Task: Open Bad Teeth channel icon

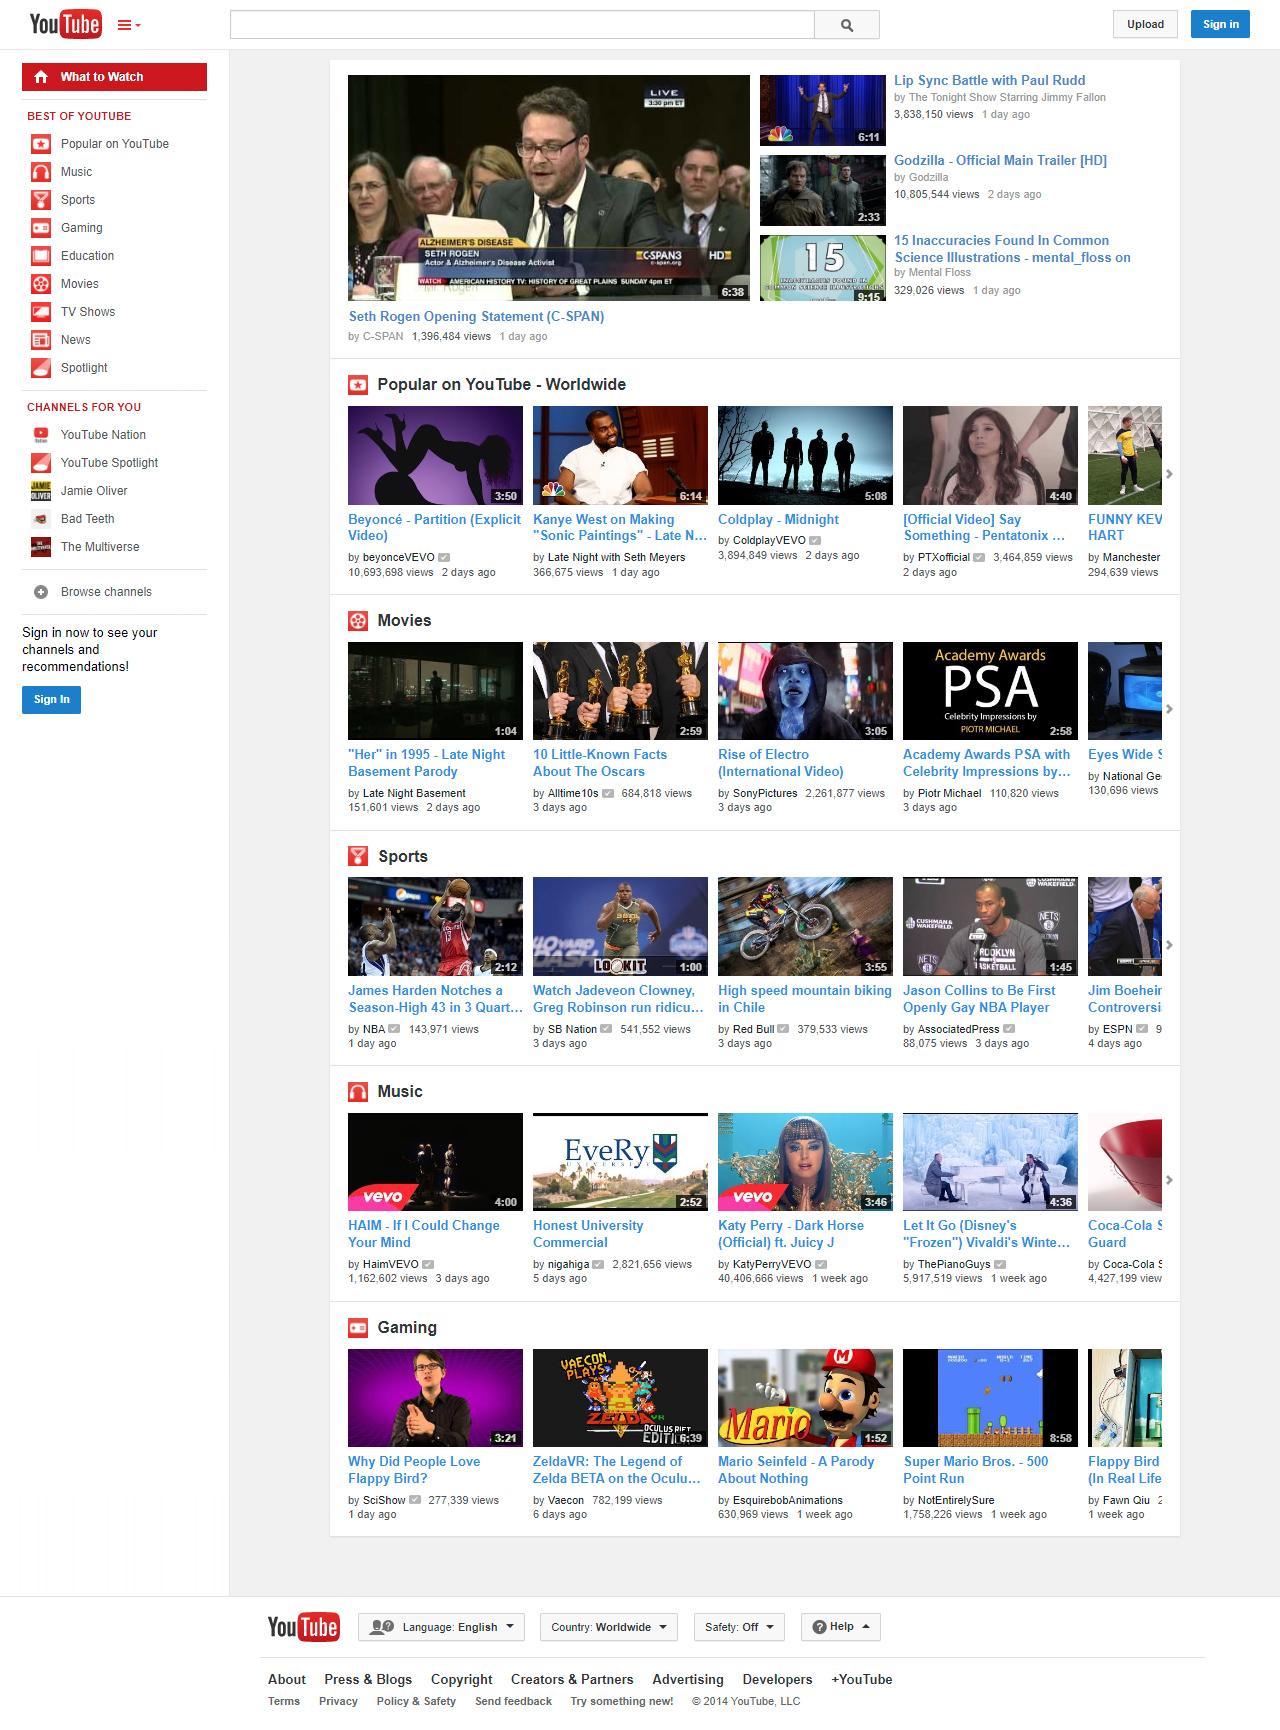Action: coord(41,519)
